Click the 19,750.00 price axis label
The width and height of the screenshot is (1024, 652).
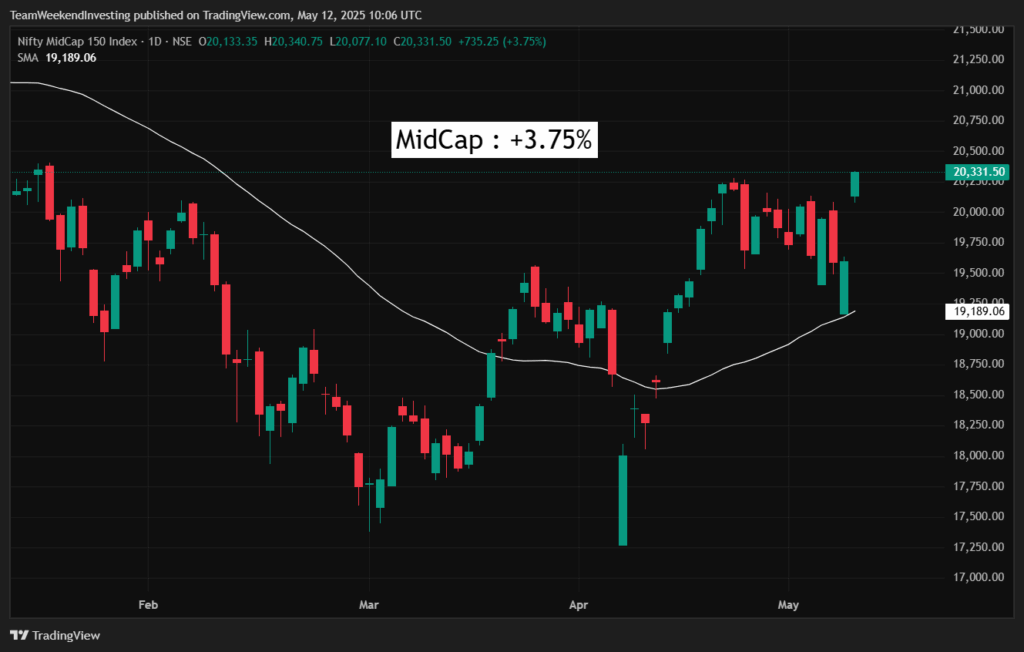tap(978, 242)
